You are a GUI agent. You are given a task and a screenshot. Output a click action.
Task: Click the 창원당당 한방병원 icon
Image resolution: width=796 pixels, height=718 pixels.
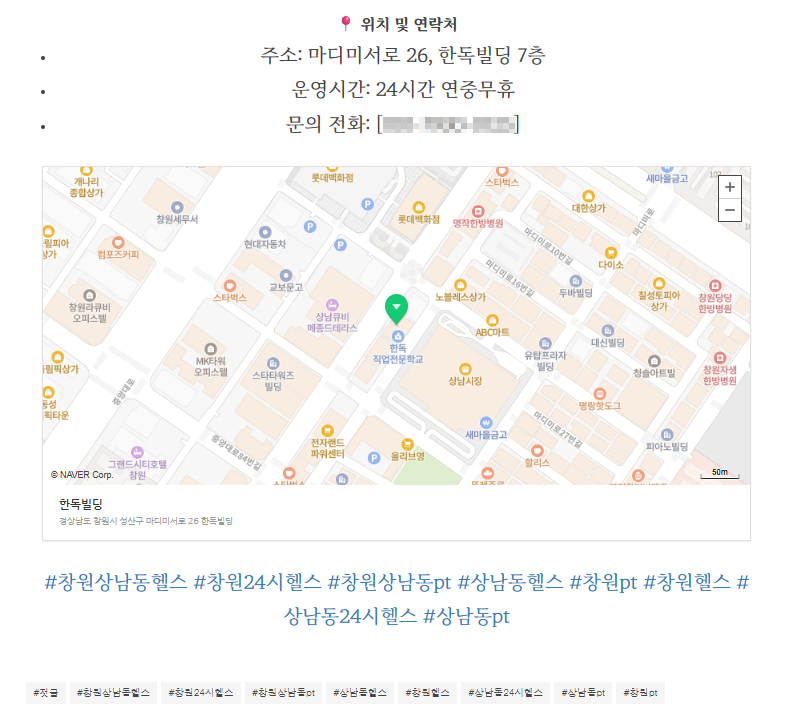715,285
